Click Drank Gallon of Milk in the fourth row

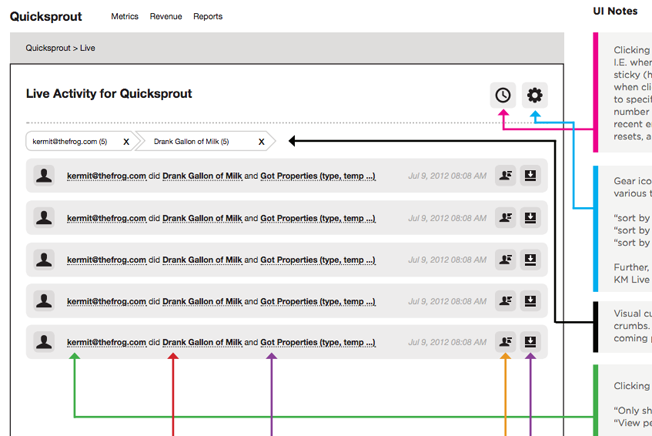[202, 301]
